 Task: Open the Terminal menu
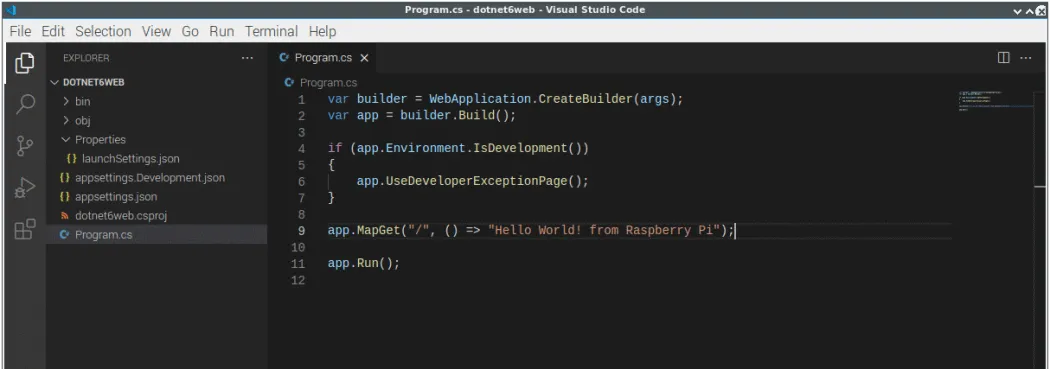click(x=271, y=31)
